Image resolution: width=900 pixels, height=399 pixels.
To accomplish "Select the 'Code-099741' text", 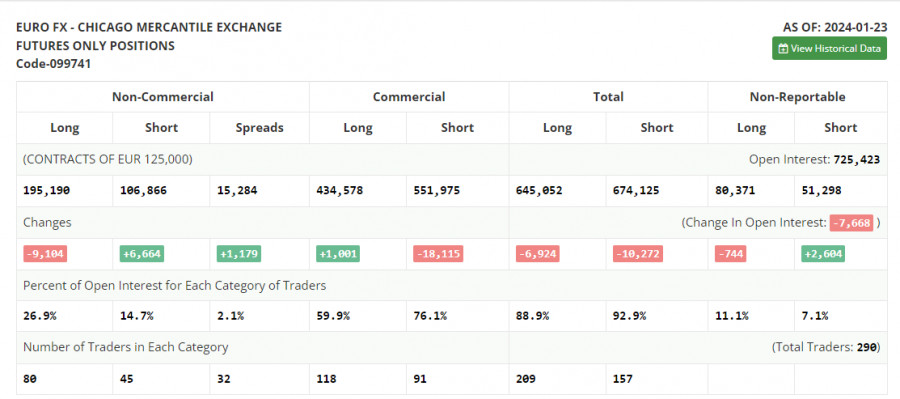I will pyautogui.click(x=53, y=64).
